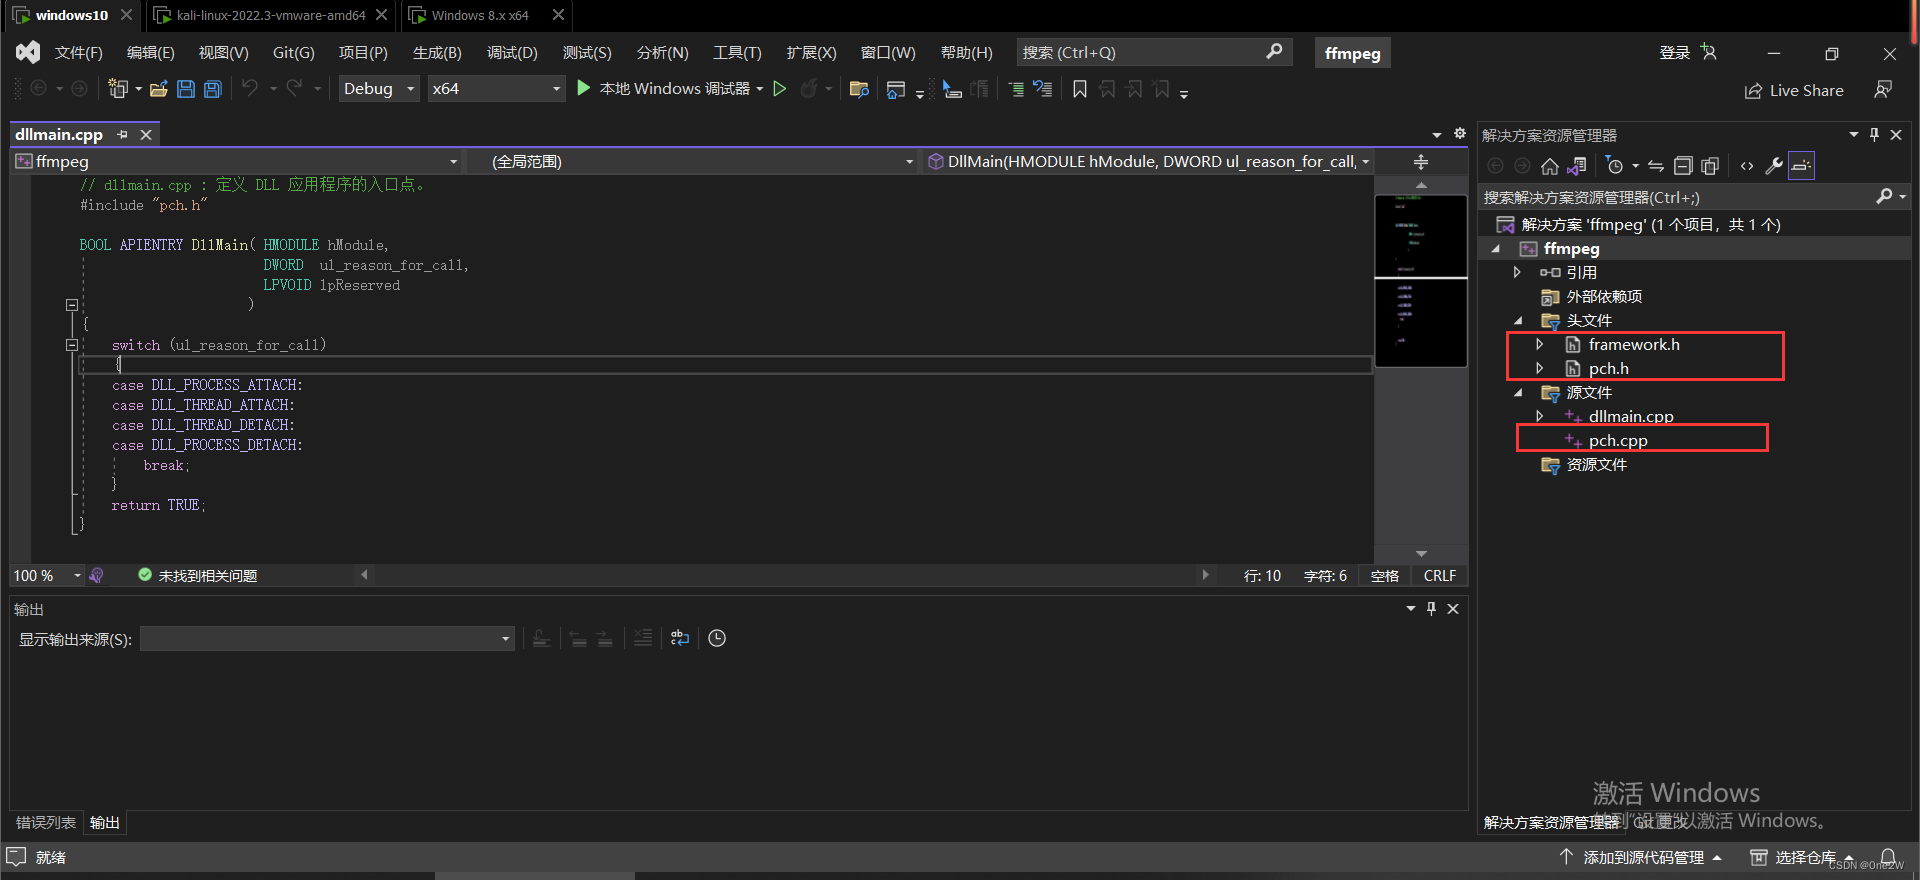Screen dimensions: 1920x880
Task: Toggle auto-hide pin on Solution Explorer panel
Action: point(1874,134)
